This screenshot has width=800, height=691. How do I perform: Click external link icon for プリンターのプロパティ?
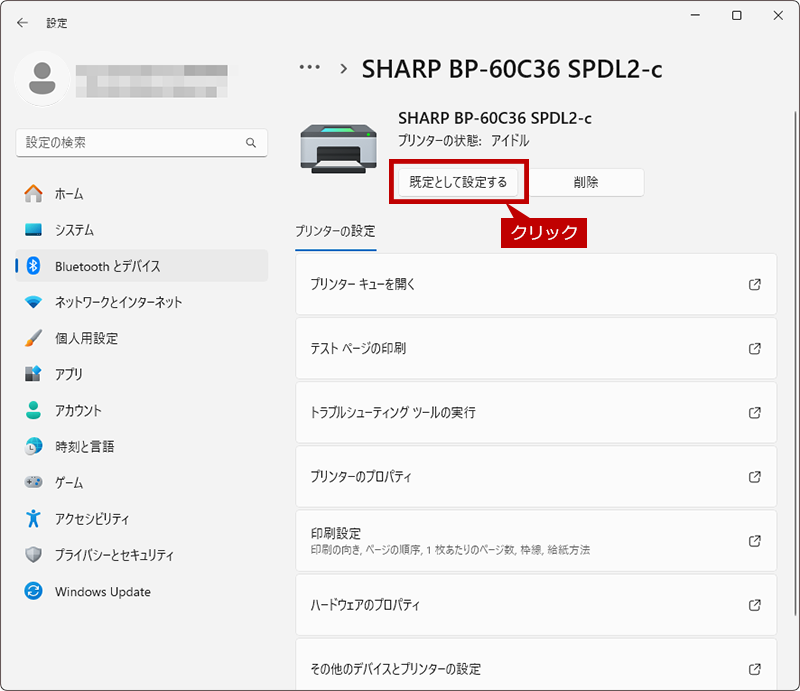pos(755,477)
